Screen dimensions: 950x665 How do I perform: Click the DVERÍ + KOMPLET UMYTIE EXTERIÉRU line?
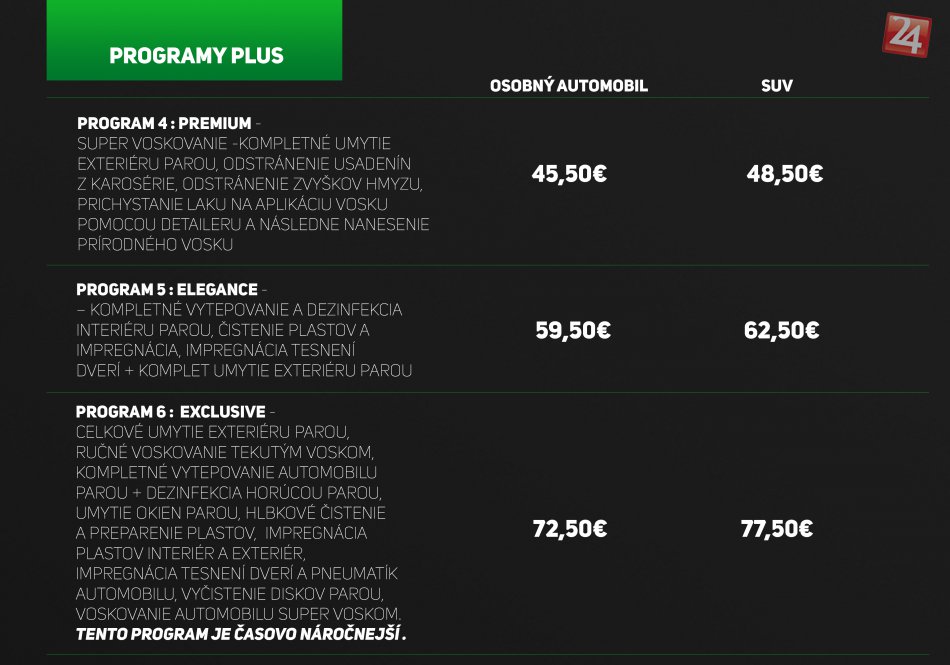click(244, 371)
